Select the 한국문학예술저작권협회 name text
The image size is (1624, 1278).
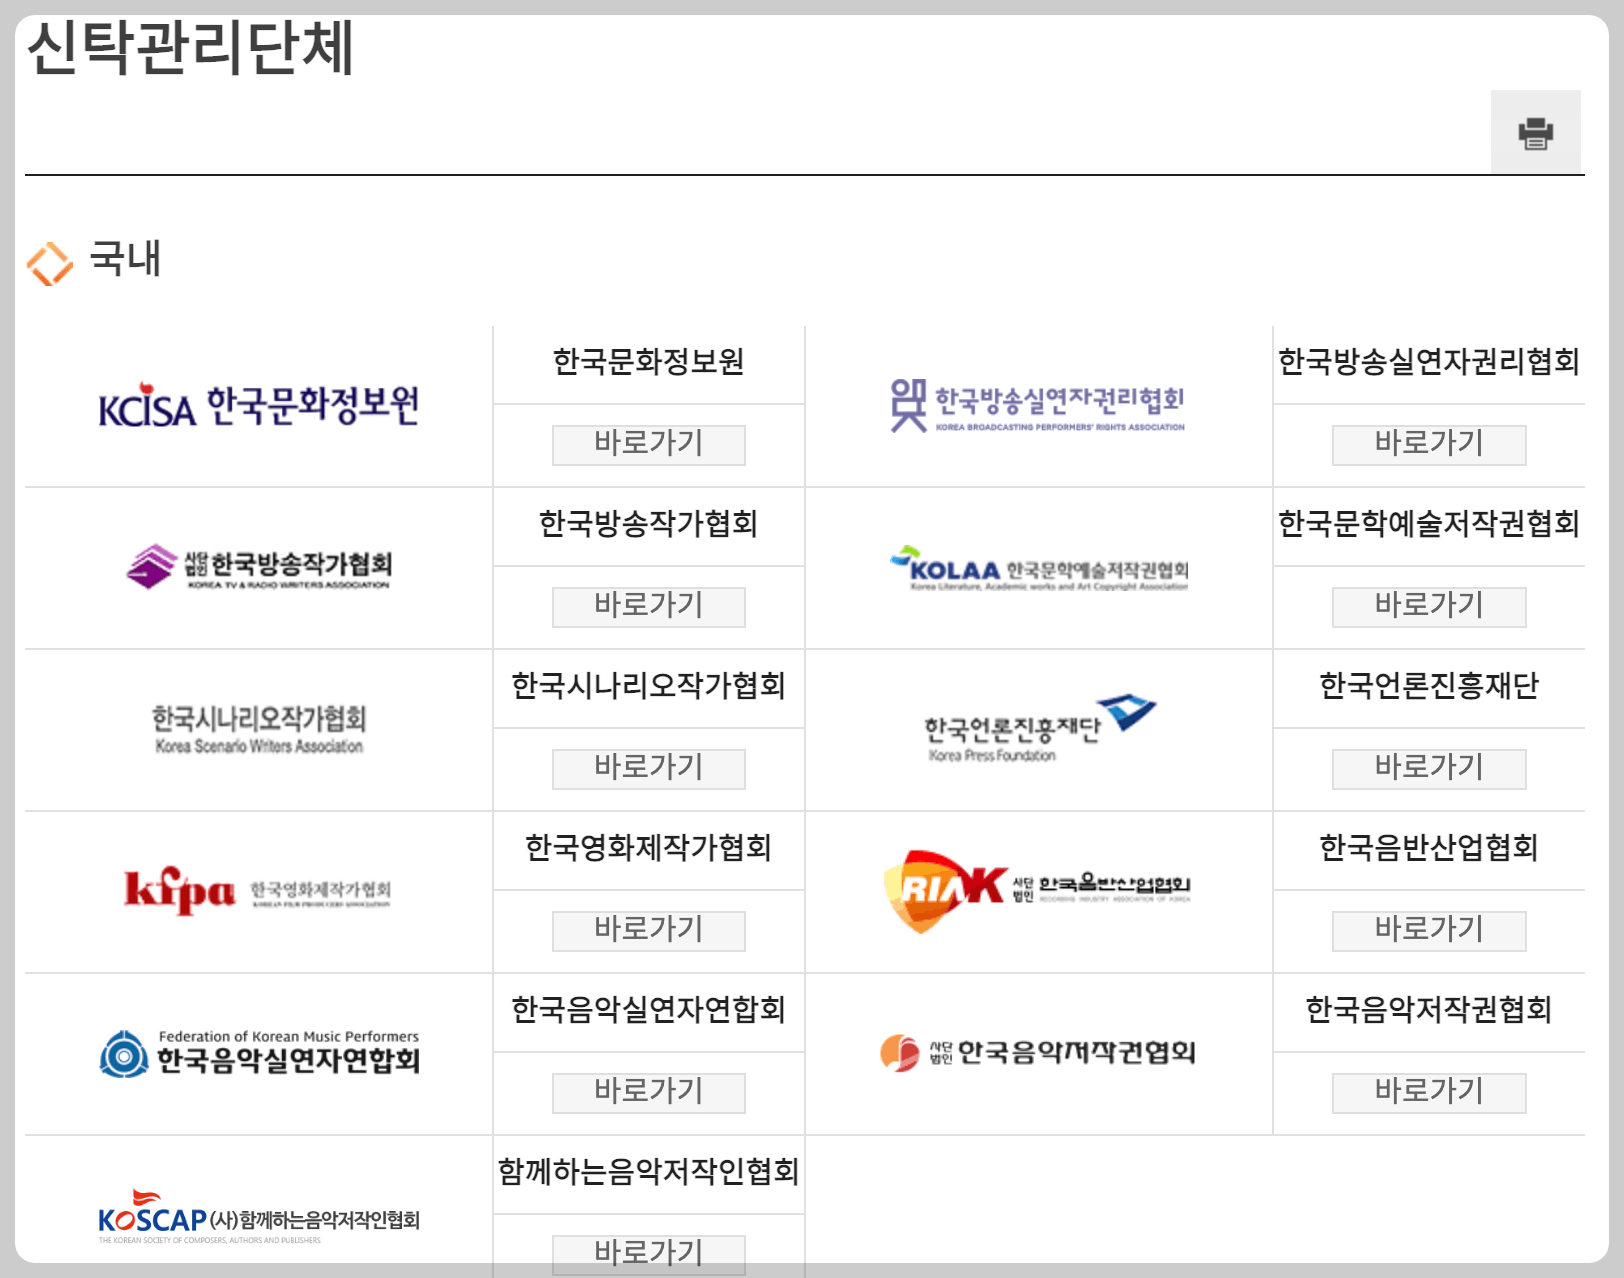tap(1429, 524)
